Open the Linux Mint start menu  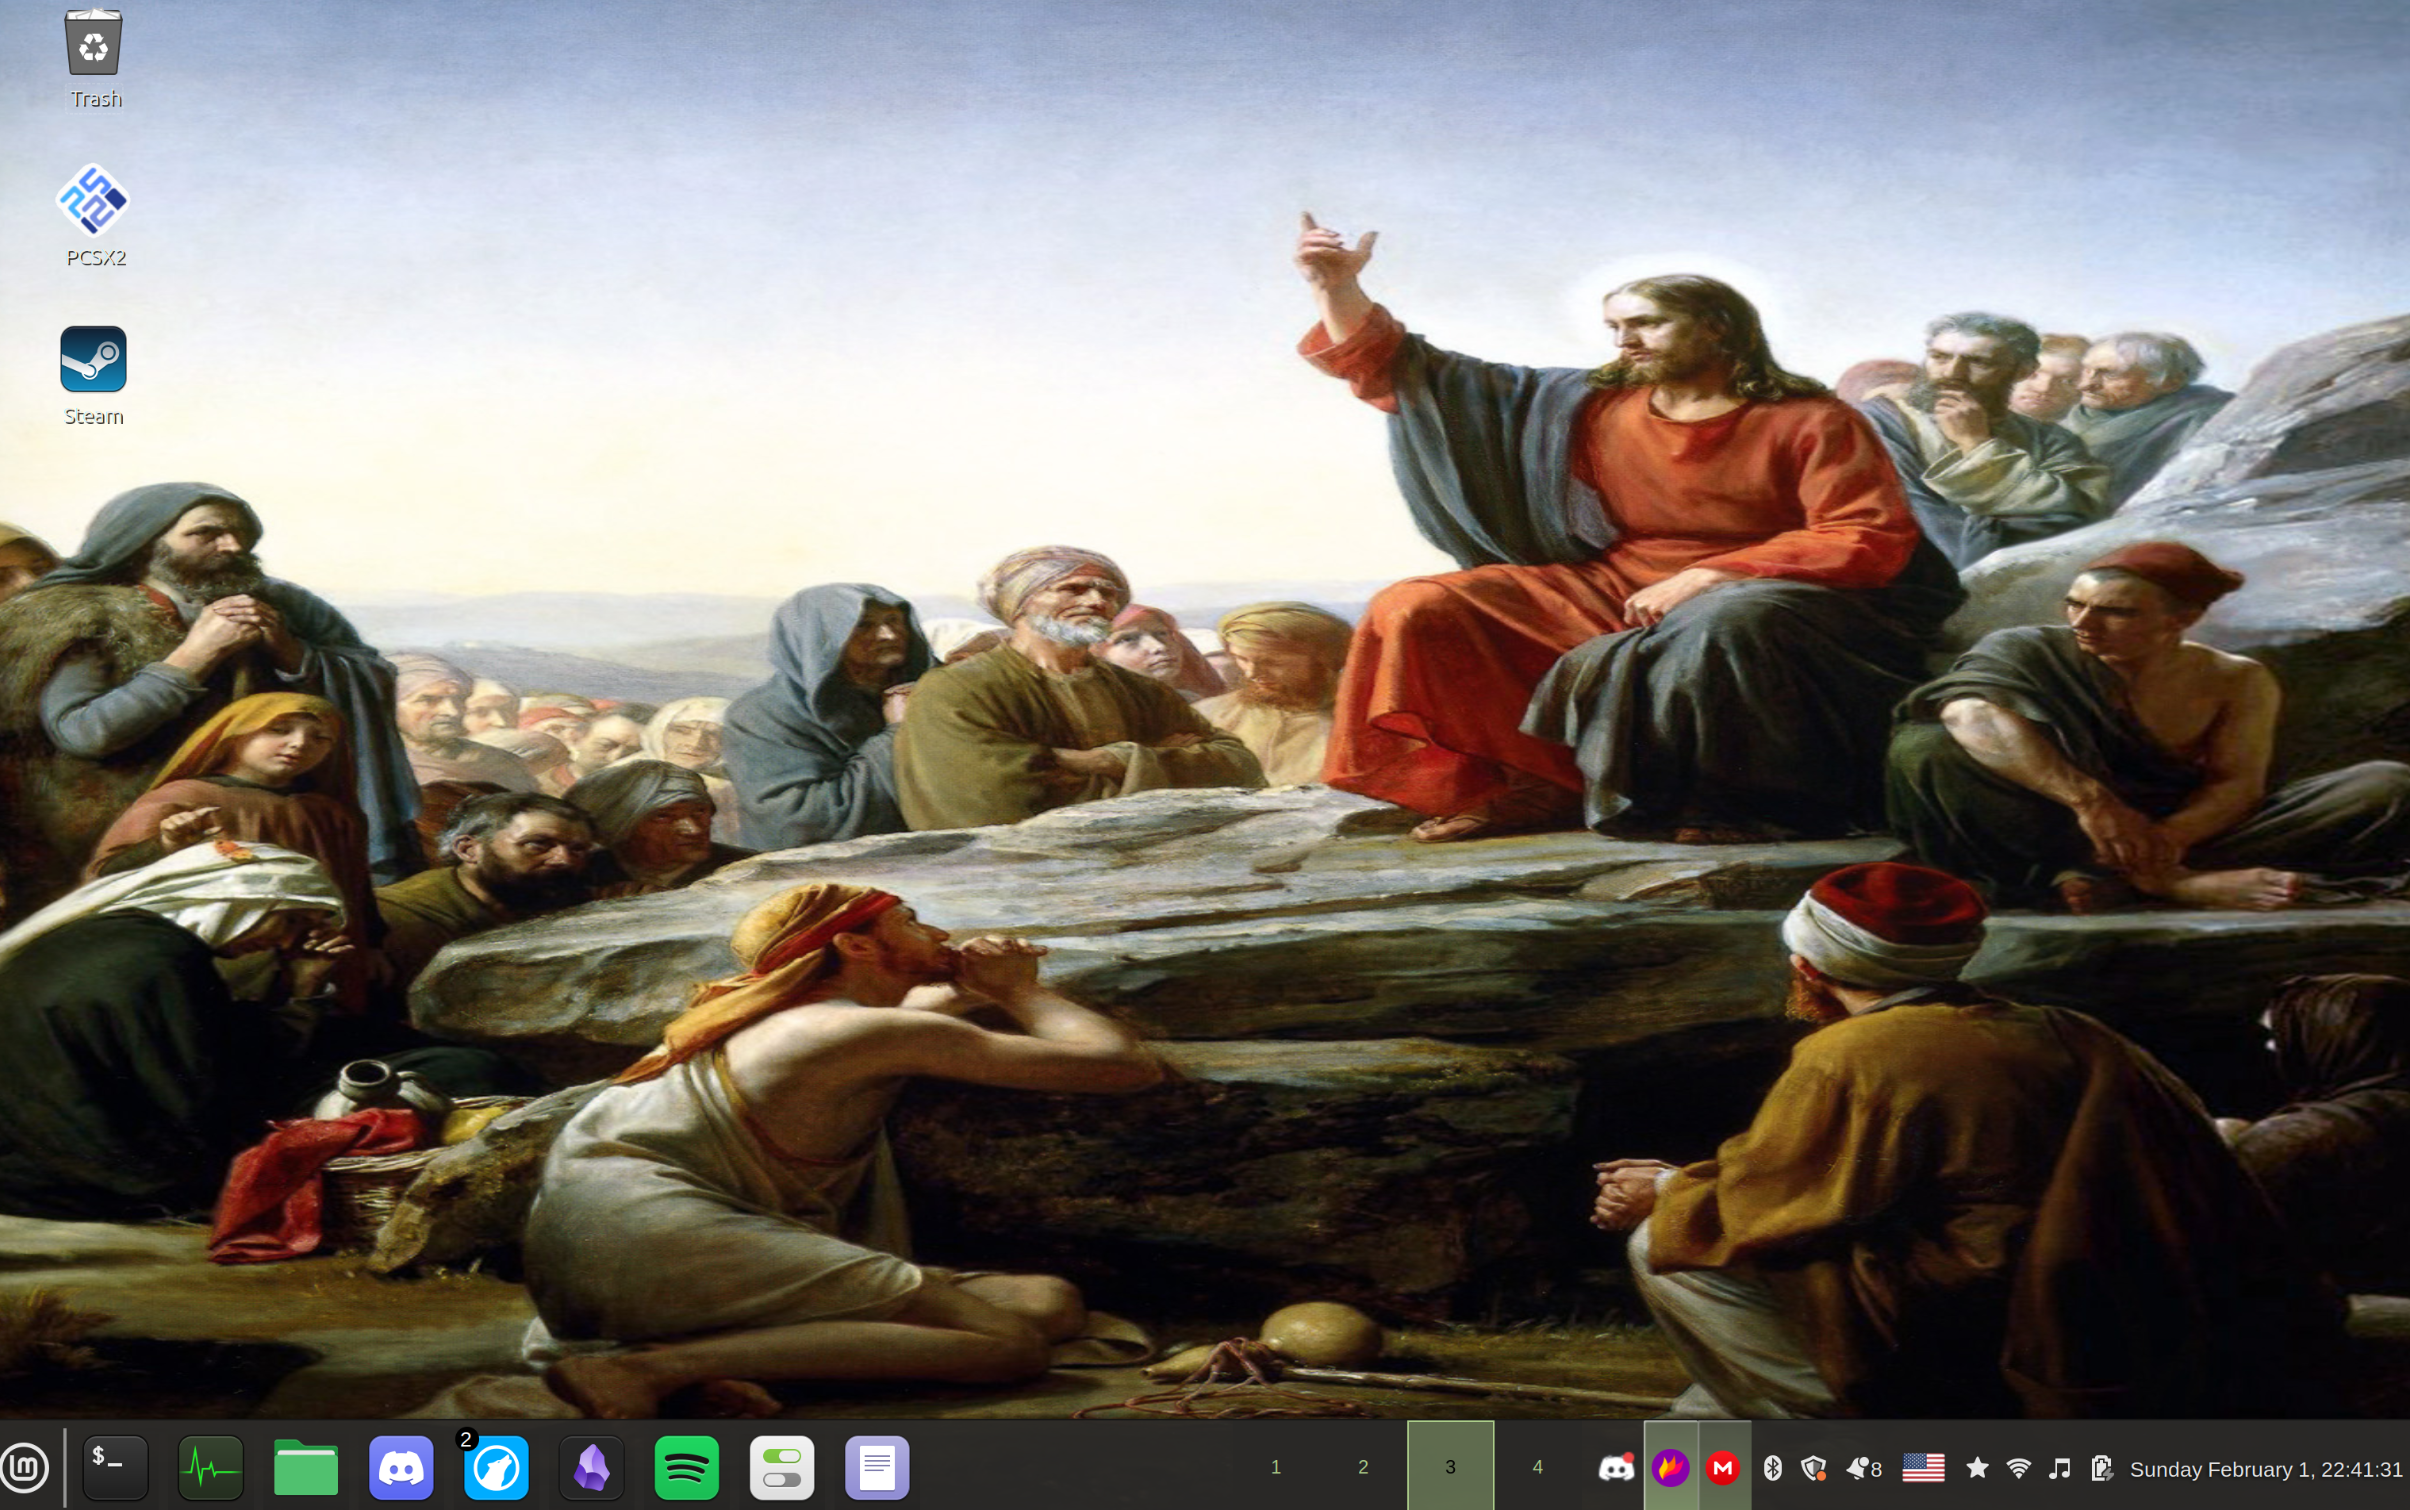pyautogui.click(x=25, y=1468)
